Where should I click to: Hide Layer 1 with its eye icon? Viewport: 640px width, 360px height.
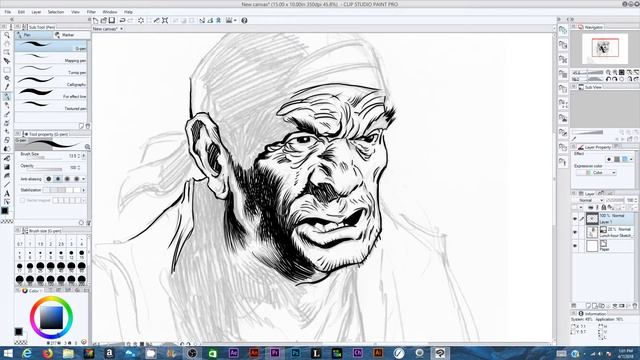[575, 219]
